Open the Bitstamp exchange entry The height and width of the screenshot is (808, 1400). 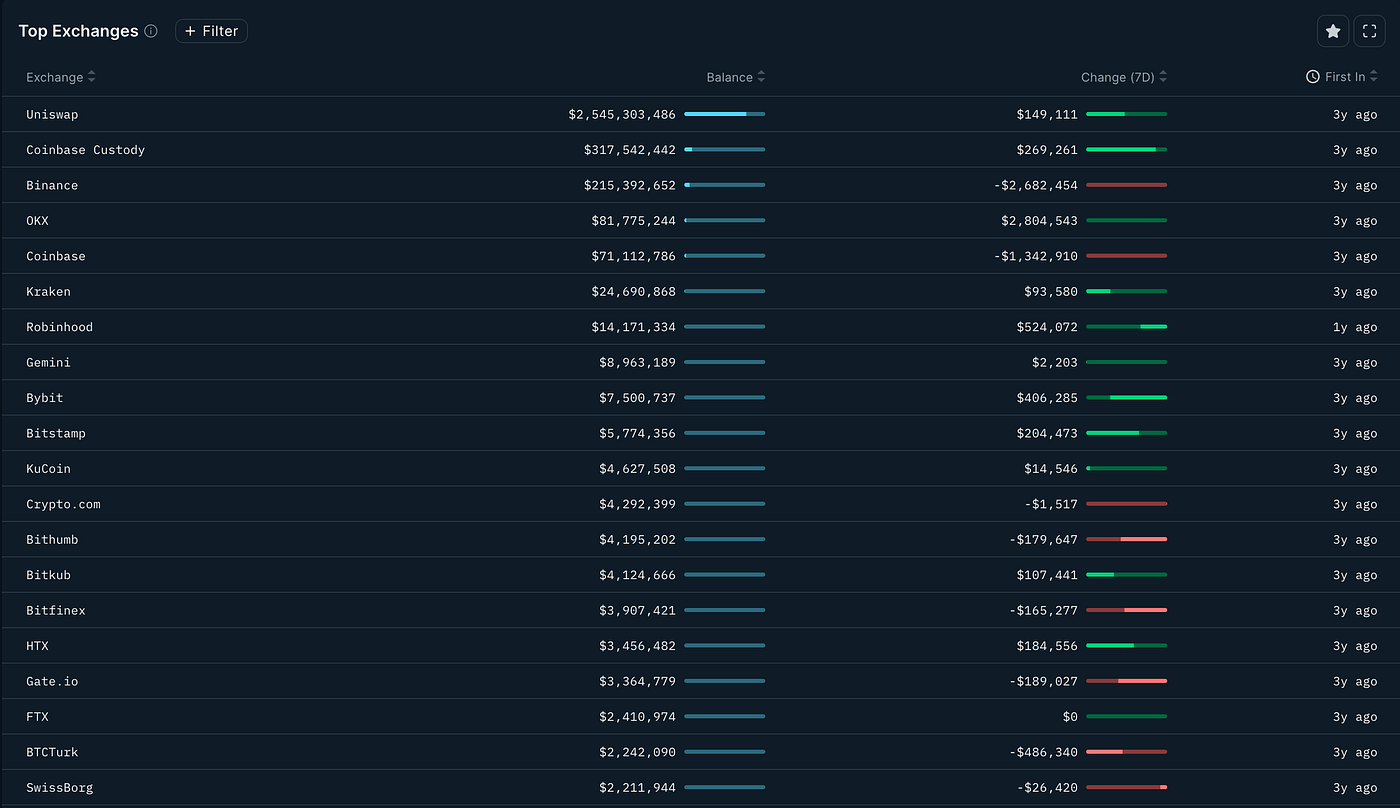pyautogui.click(x=56, y=433)
